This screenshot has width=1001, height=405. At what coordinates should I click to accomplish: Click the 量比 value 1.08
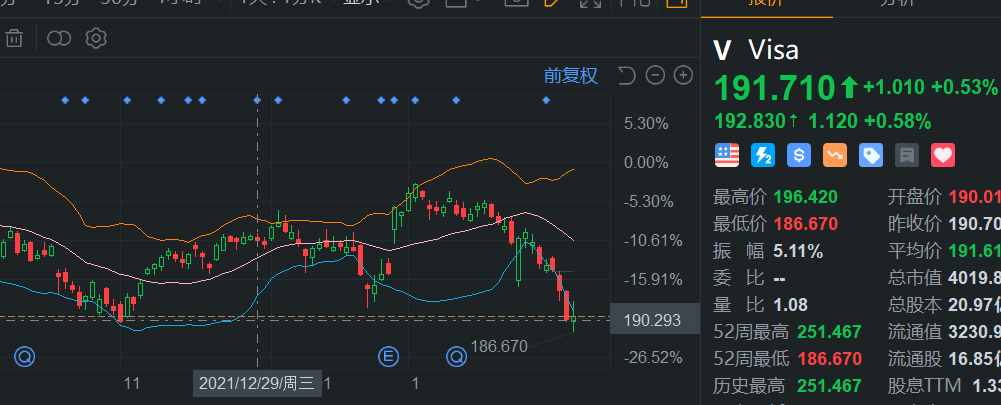click(790, 305)
